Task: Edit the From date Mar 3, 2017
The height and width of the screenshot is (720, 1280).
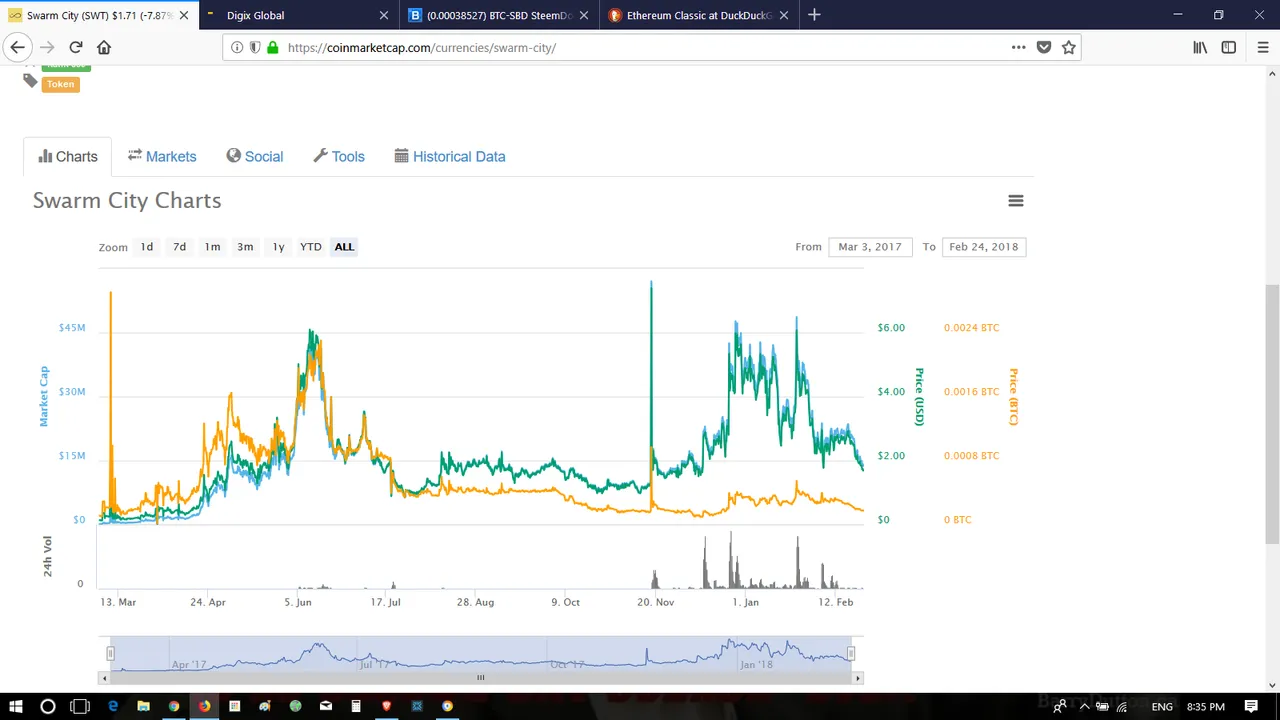Action: point(870,247)
